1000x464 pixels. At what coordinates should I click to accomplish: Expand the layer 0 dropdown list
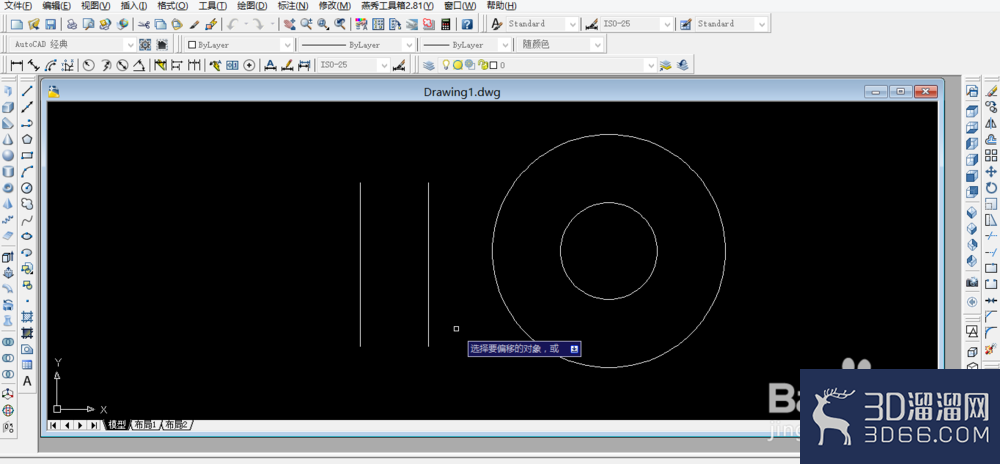pyautogui.click(x=651, y=65)
